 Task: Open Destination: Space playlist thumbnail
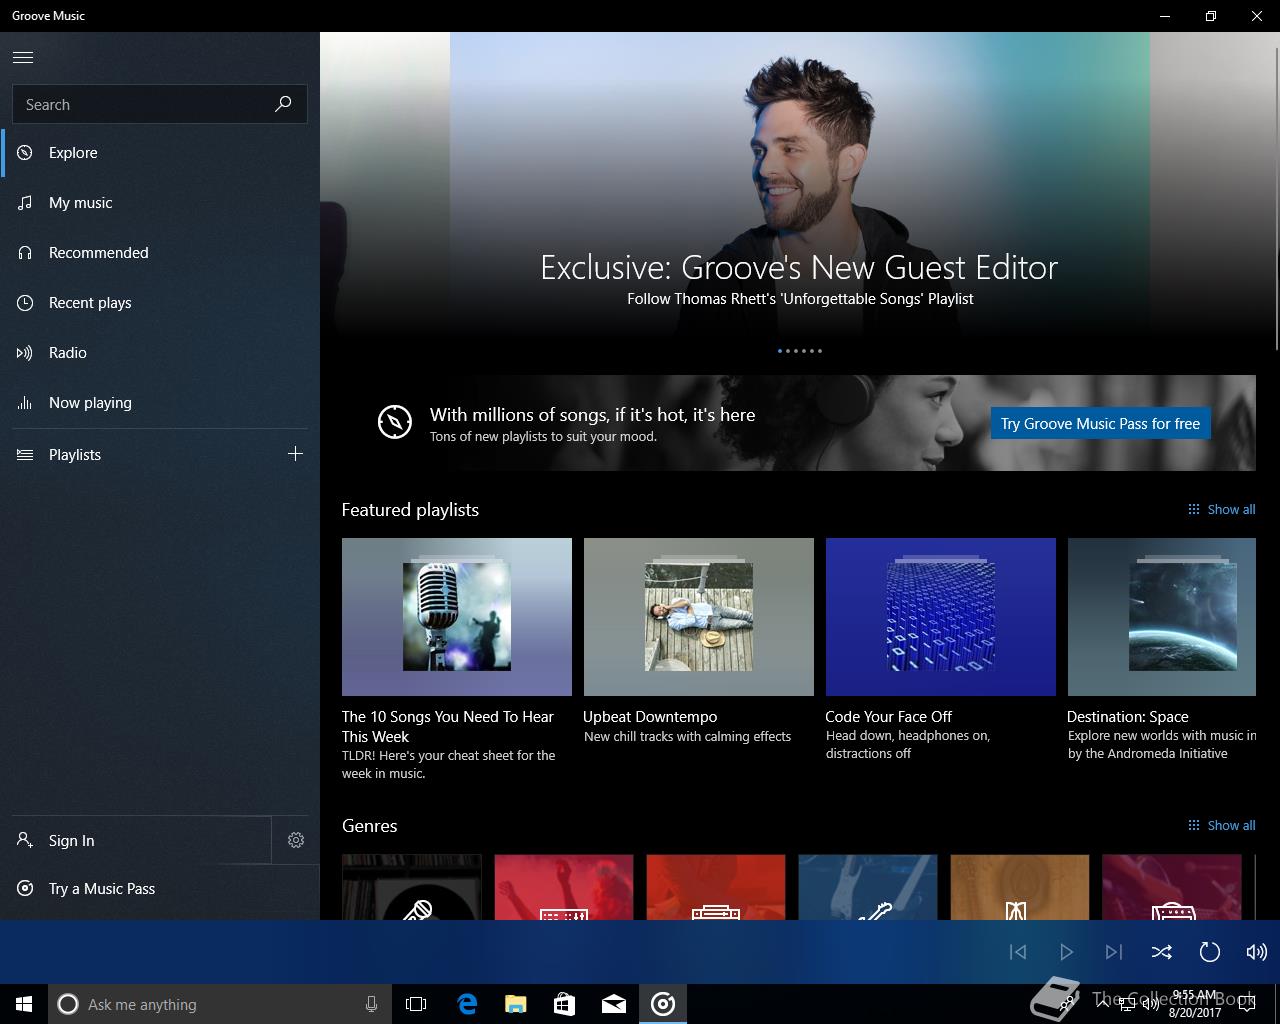1162,617
